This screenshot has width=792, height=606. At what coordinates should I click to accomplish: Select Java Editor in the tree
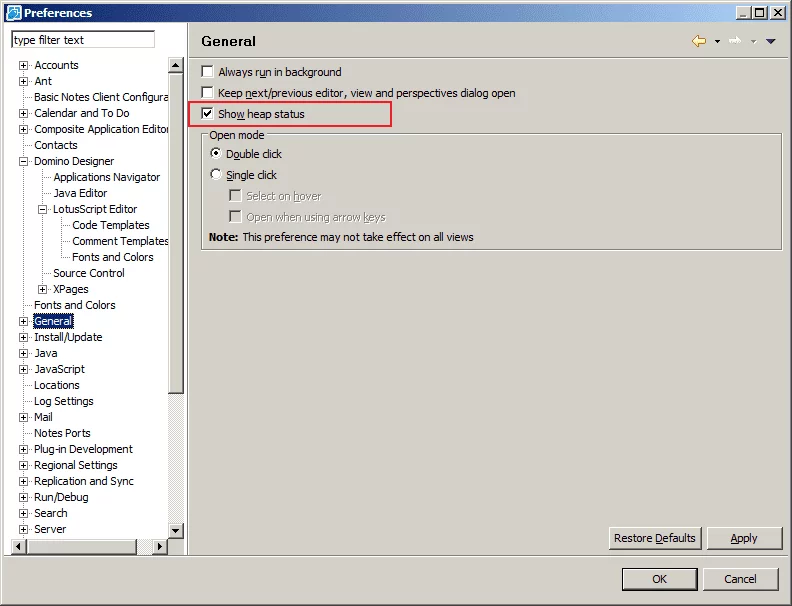tap(80, 193)
